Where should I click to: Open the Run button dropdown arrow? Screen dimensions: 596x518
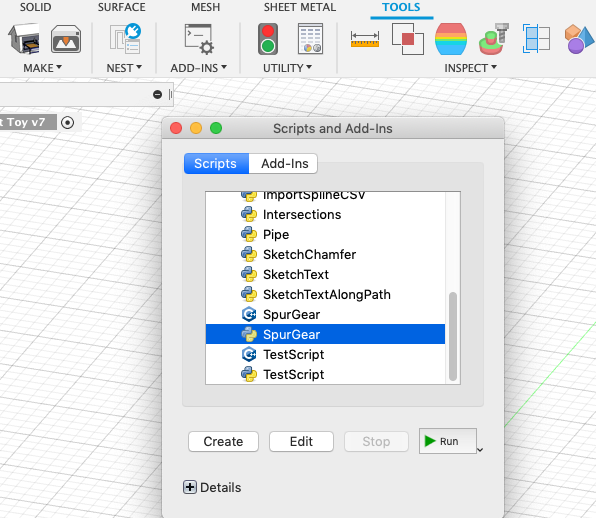[480, 450]
